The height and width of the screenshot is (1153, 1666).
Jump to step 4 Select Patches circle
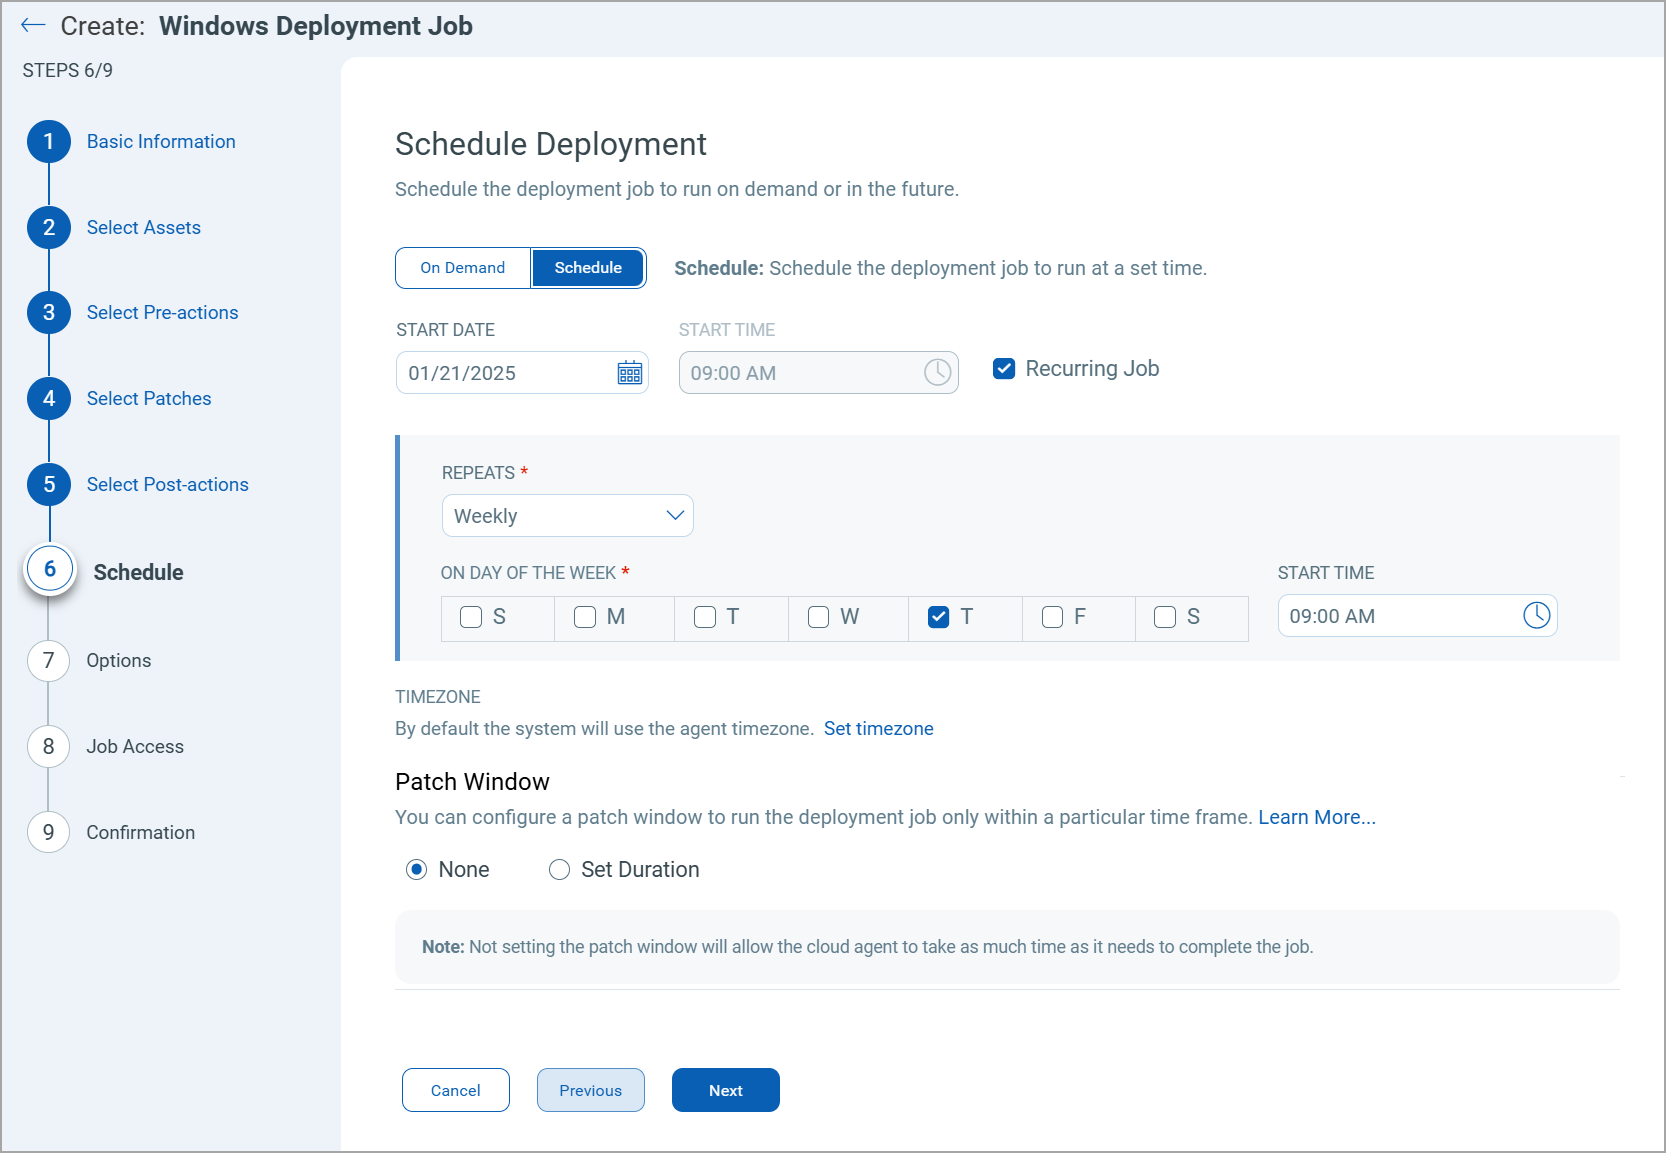tap(49, 399)
